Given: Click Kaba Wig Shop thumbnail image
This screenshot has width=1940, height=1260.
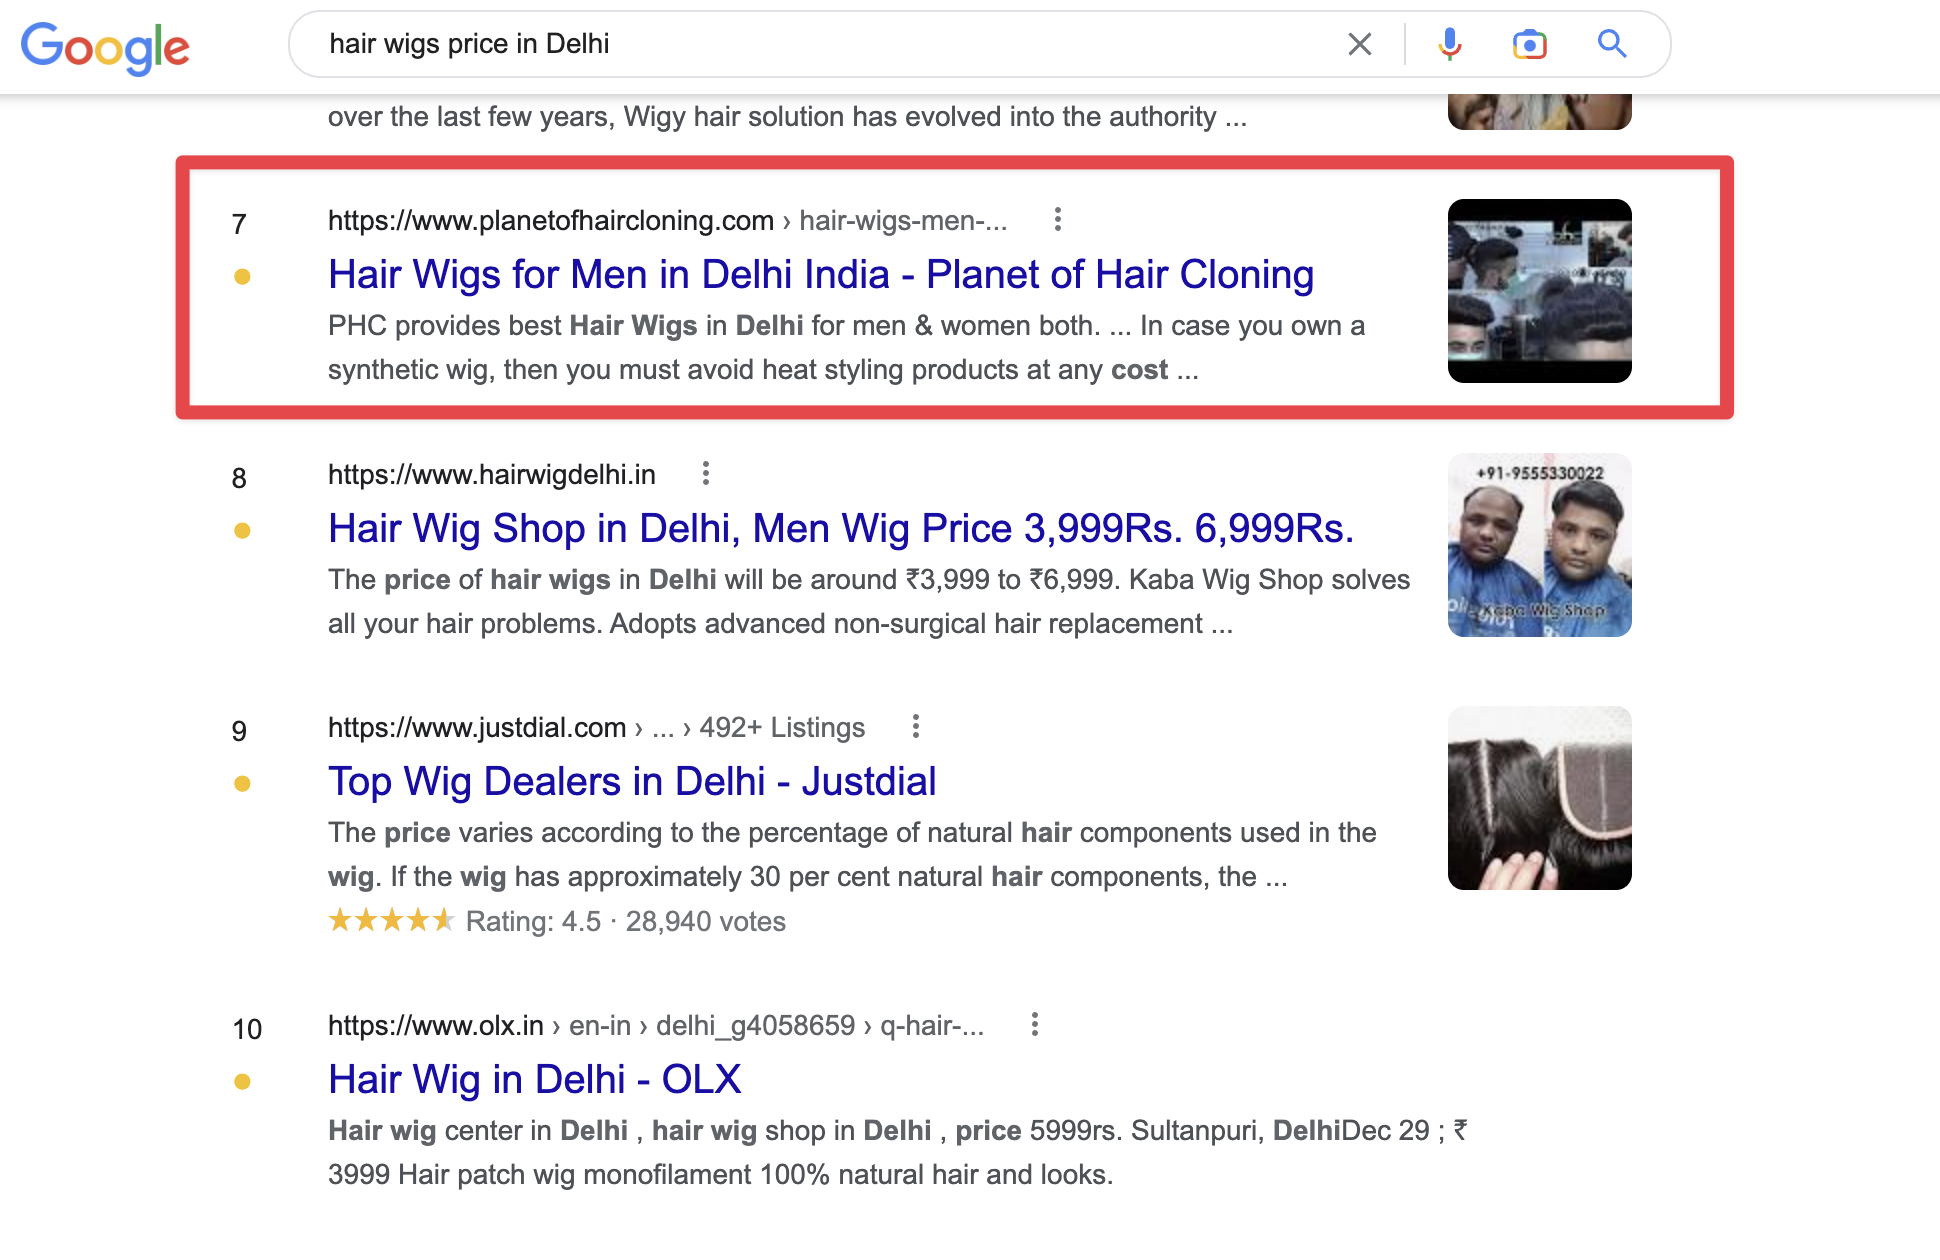Looking at the screenshot, I should click(1539, 545).
